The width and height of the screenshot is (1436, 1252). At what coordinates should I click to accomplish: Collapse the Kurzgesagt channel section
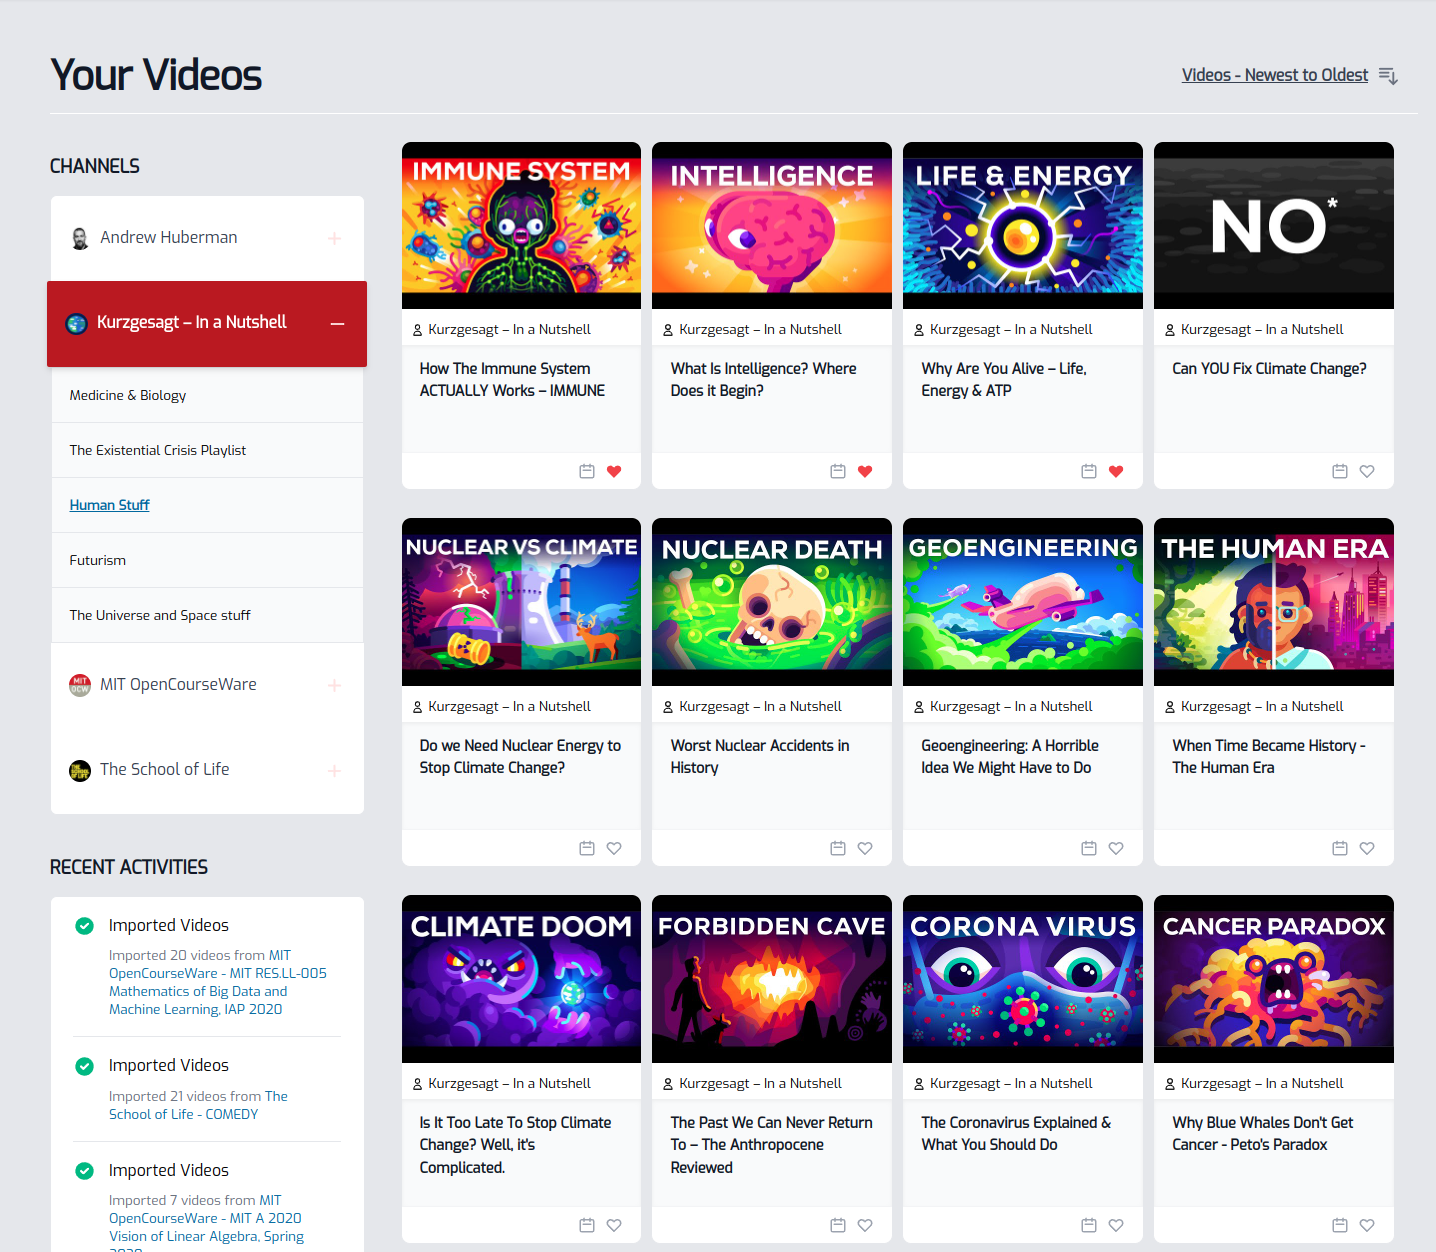click(338, 324)
